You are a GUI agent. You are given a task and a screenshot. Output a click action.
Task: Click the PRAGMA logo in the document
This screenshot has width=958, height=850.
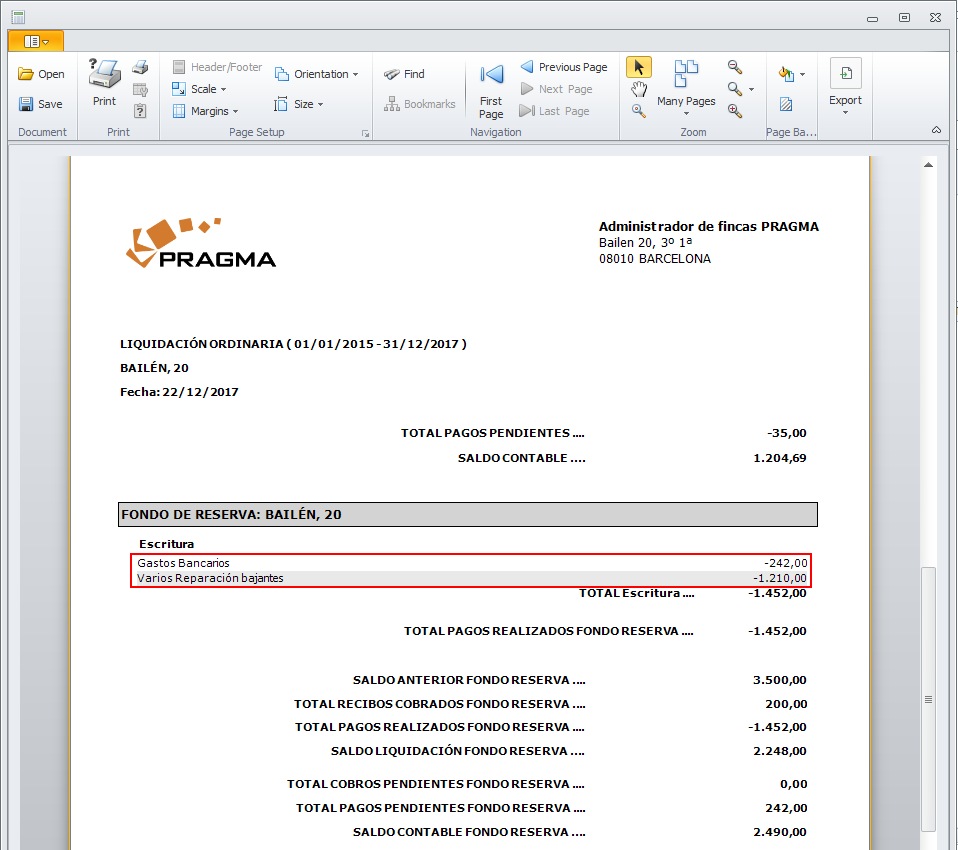[x=200, y=243]
